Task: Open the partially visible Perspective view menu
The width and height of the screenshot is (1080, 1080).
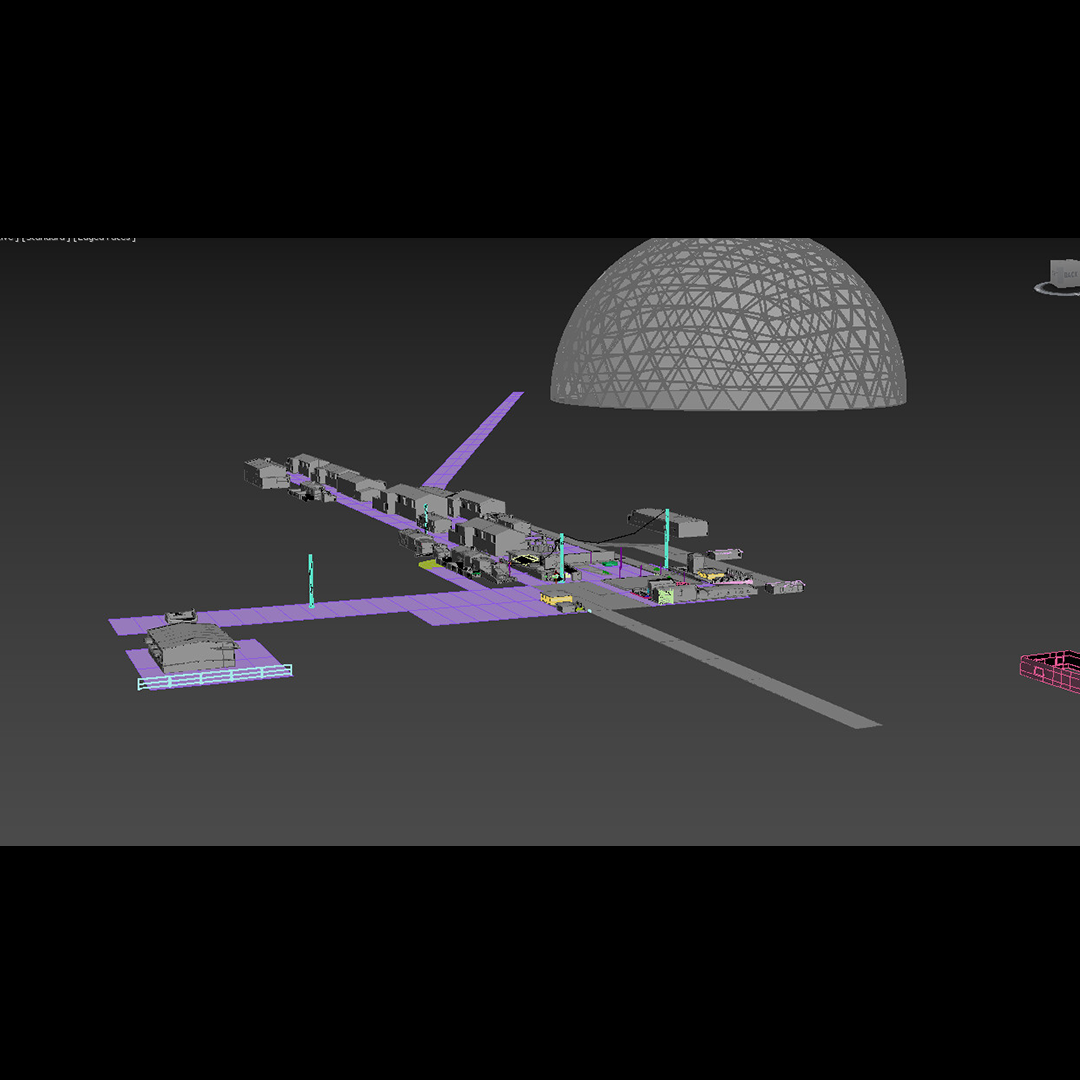Action: coord(8,238)
